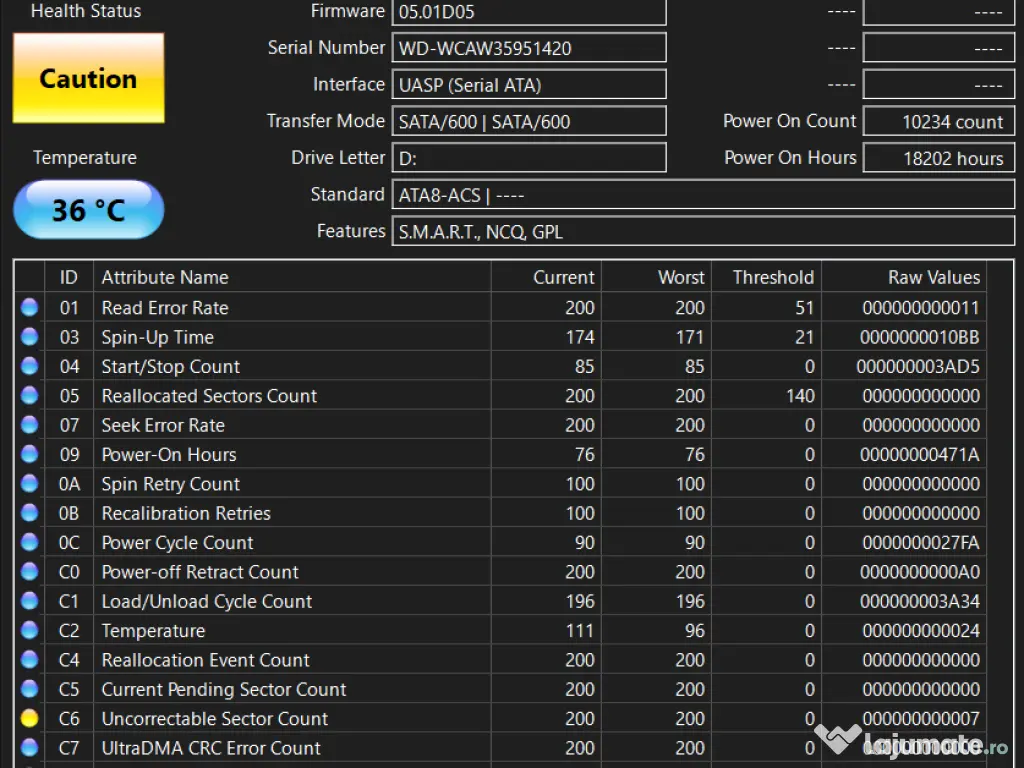
Task: Click the blue status icon for Read Error Rate
Action: (29, 308)
